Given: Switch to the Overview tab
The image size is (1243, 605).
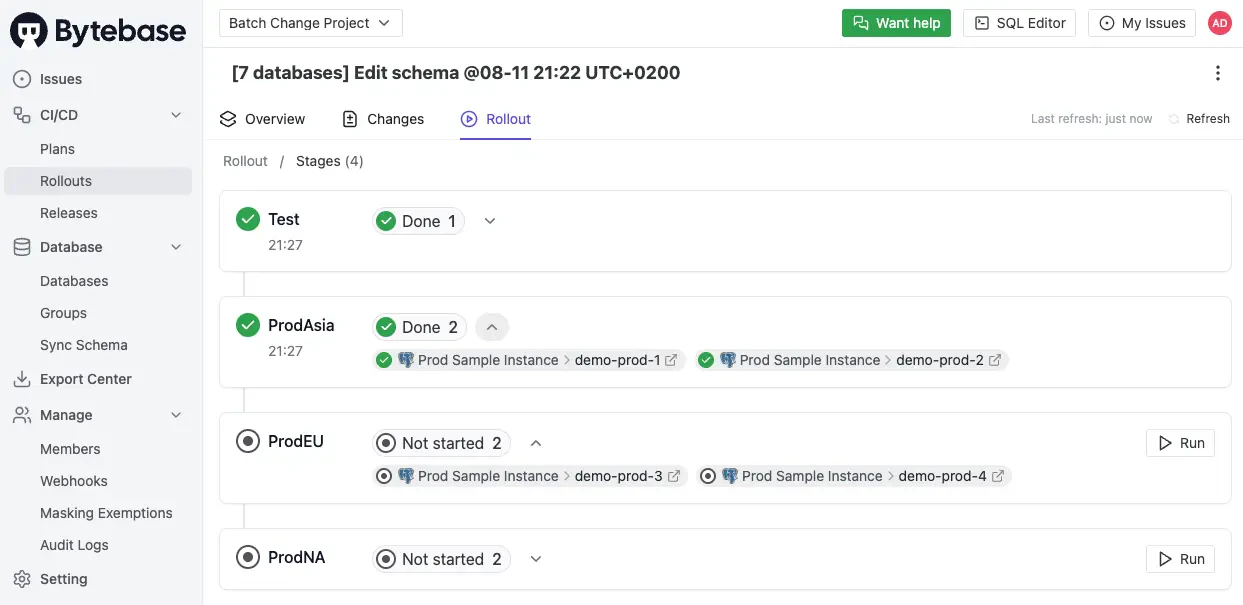Looking at the screenshot, I should [262, 119].
